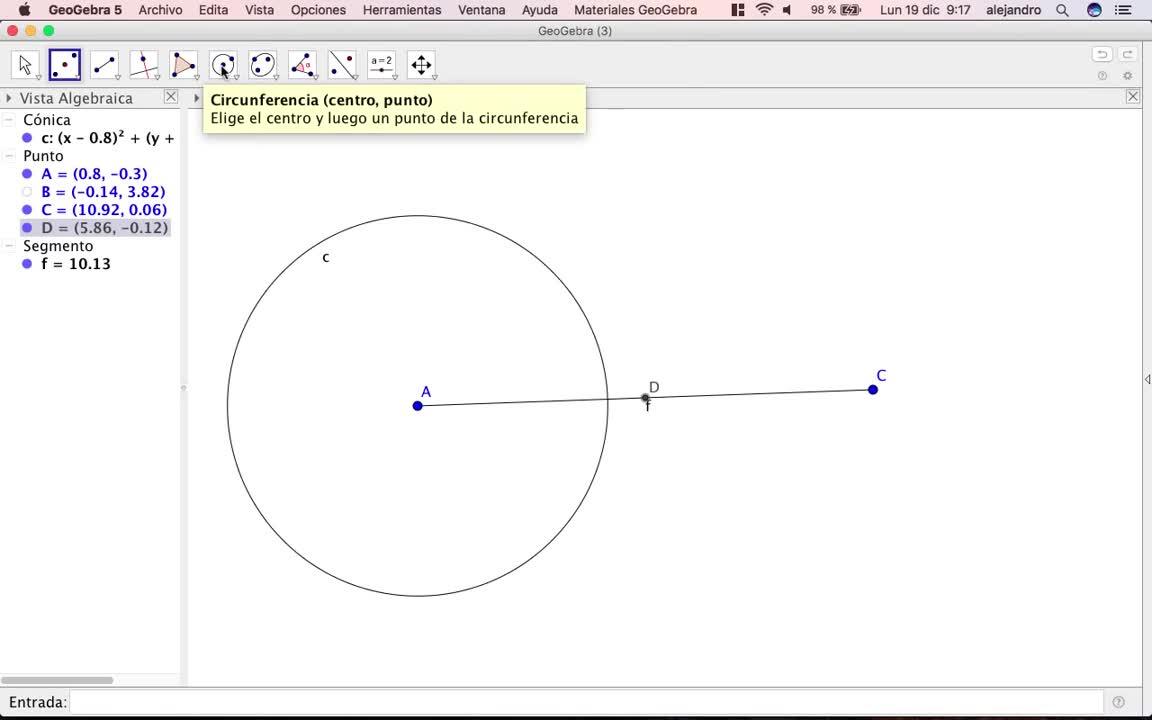
Task: Open the GeoGebra 5 application menu
Action: point(85,10)
